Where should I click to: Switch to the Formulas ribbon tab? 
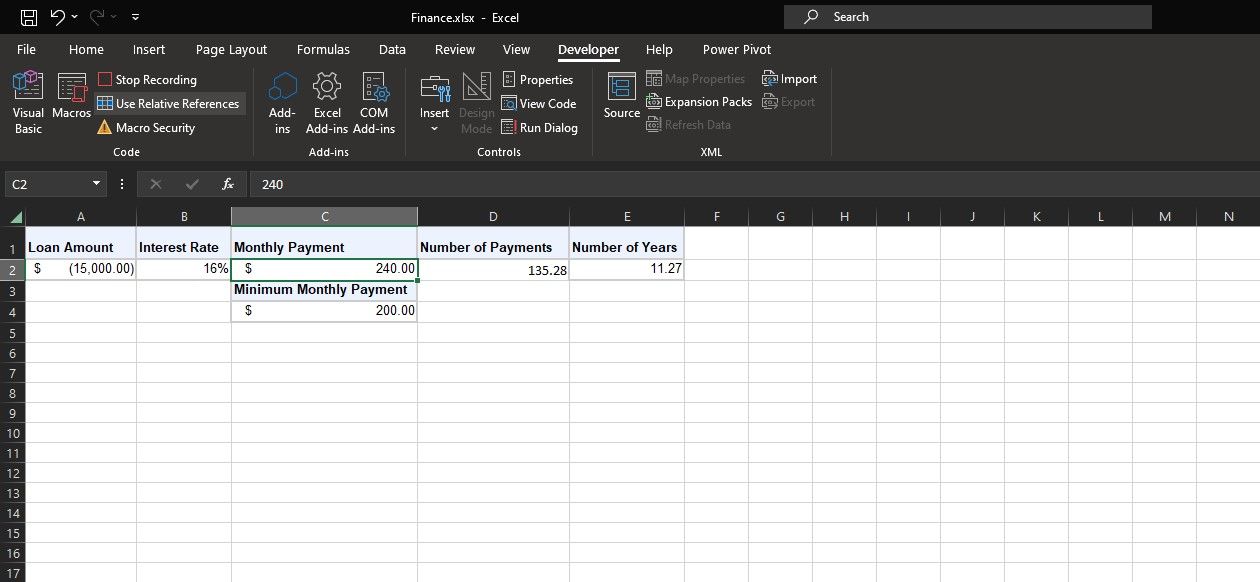pyautogui.click(x=323, y=49)
